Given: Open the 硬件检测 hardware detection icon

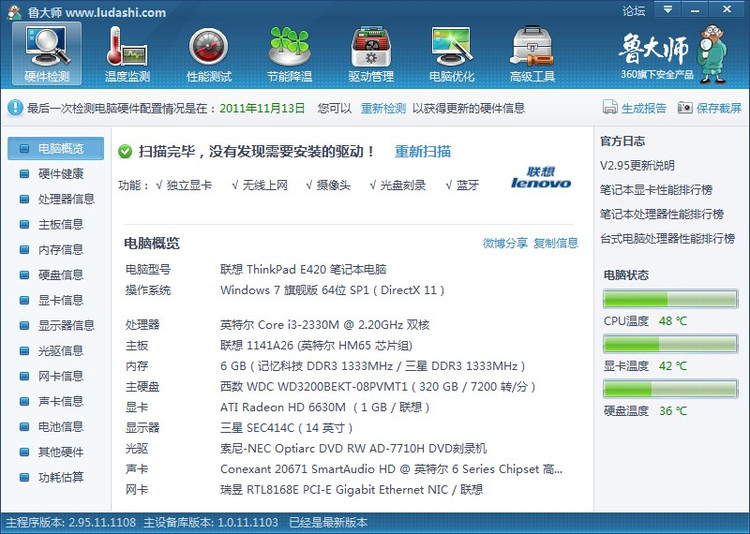Looking at the screenshot, I should [47, 54].
